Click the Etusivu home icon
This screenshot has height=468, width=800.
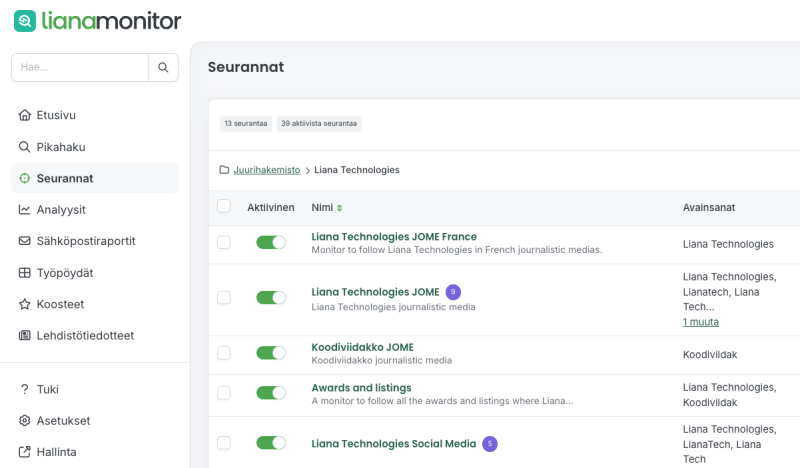[24, 115]
